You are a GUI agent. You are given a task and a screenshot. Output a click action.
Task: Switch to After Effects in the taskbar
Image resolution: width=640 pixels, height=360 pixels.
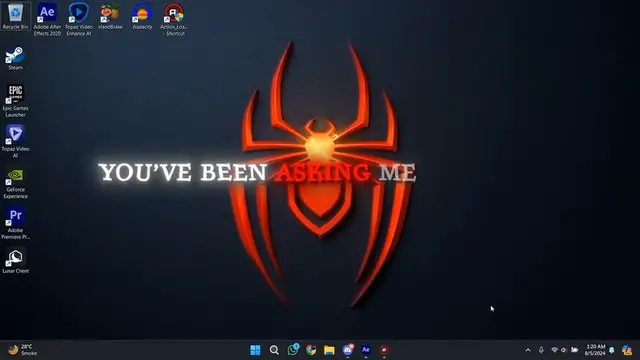[x=366, y=350]
